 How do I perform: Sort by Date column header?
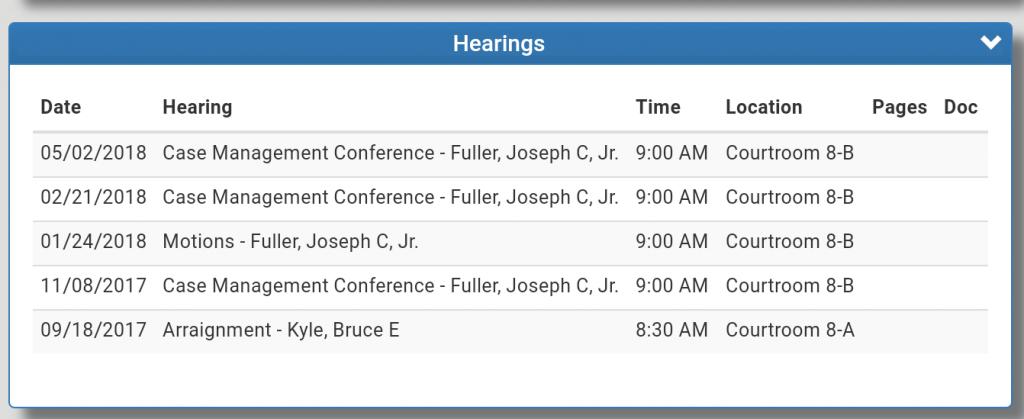click(x=61, y=107)
